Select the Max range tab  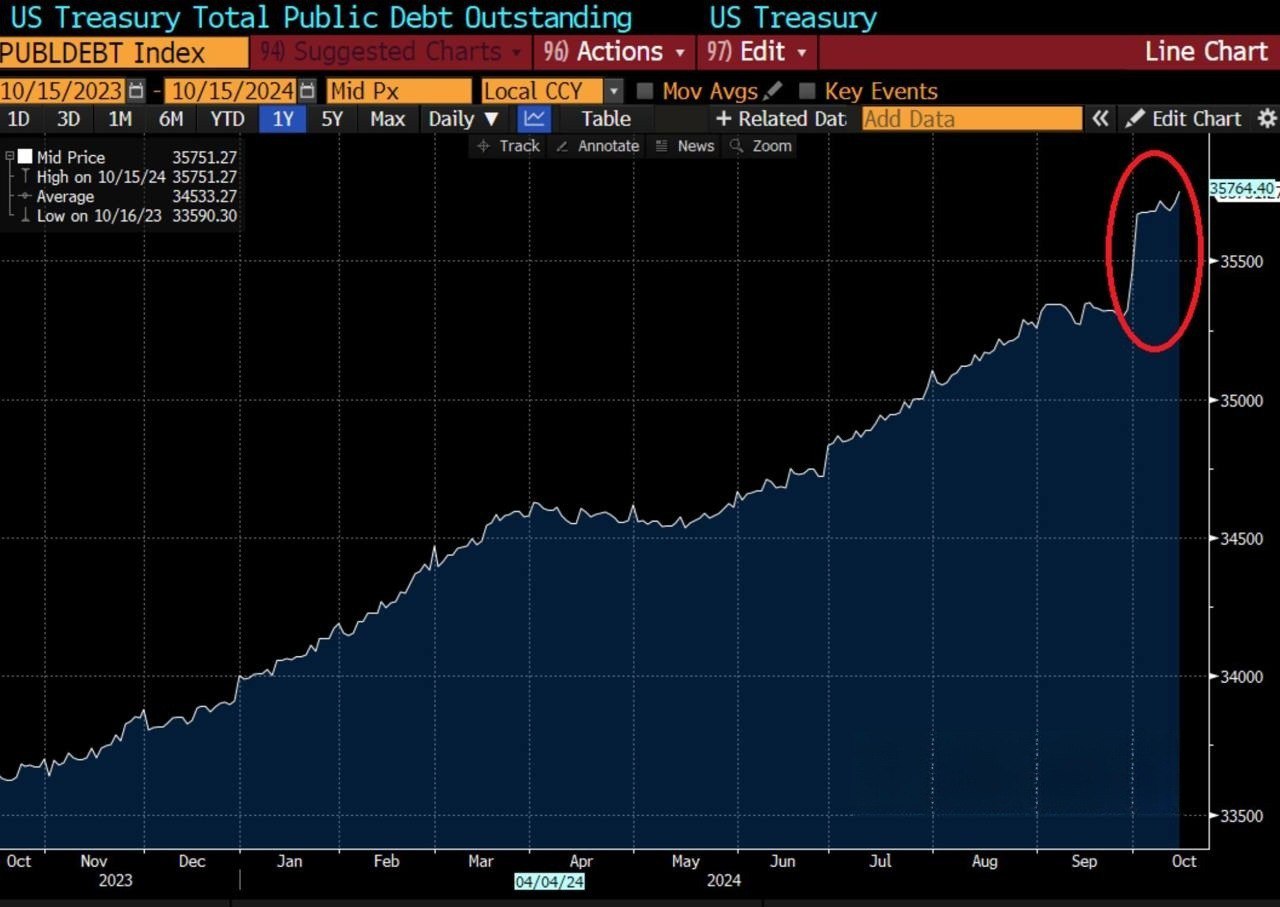coord(387,118)
